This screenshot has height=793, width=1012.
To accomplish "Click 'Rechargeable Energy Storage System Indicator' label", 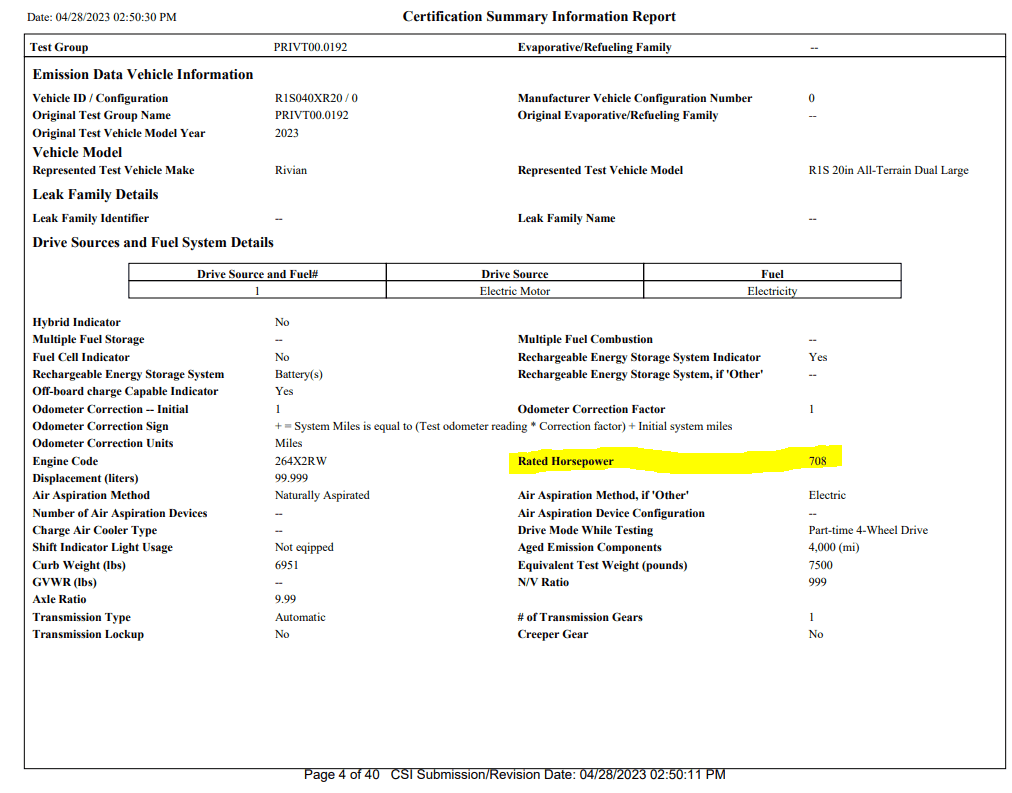I will (639, 357).
